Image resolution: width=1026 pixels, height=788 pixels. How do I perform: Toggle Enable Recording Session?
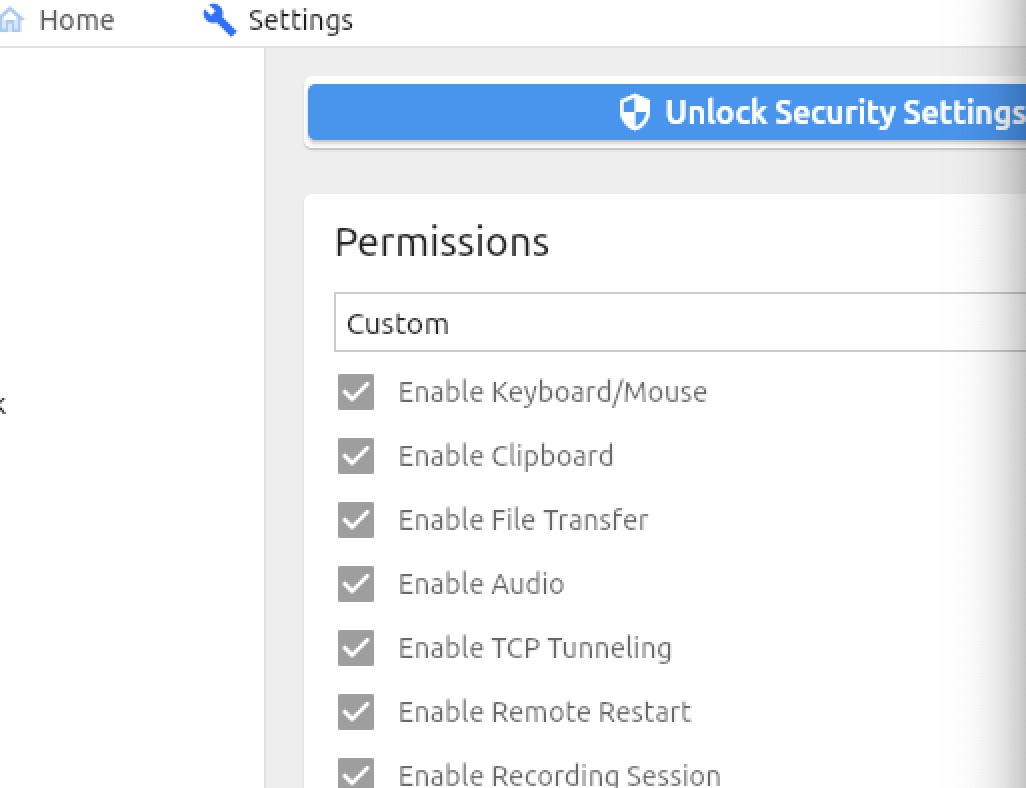356,773
